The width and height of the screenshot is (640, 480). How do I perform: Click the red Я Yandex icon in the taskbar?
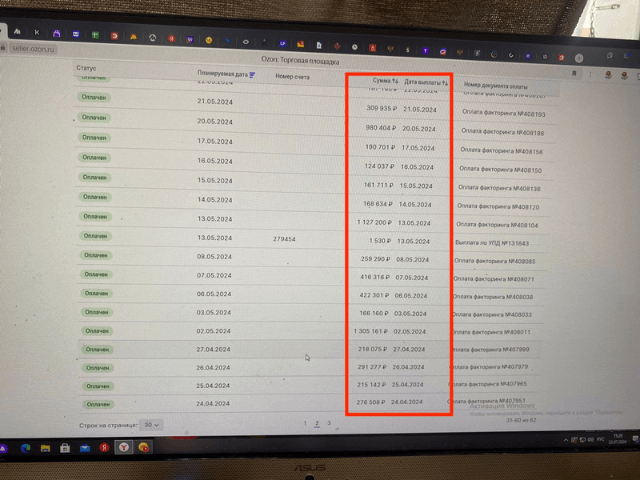[x=104, y=447]
